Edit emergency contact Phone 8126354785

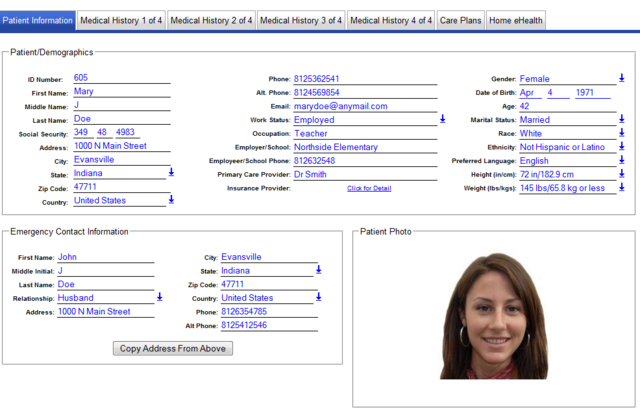pos(269,312)
